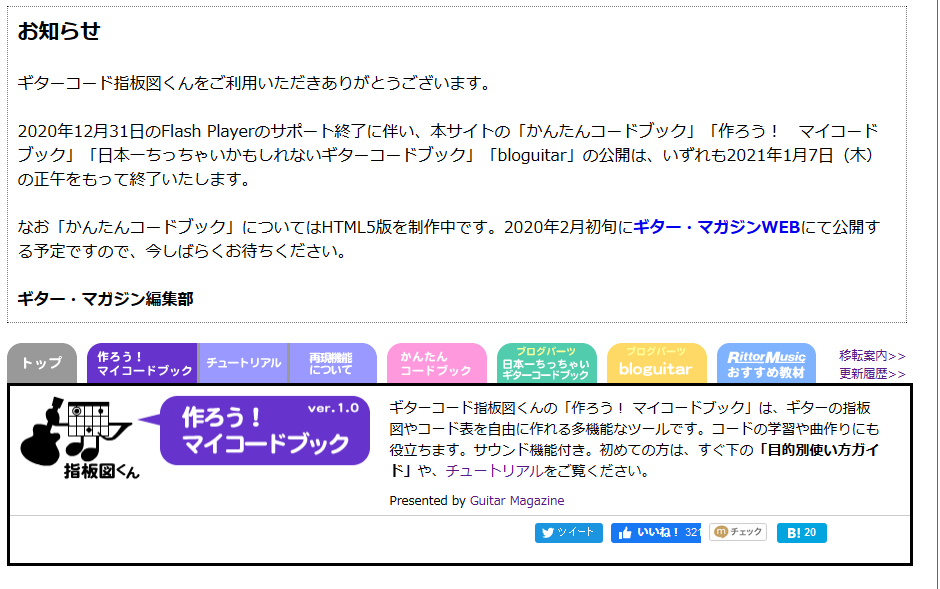Viewport: 940px width, 589px height.
Task: Click the 指板図くん guitar logo
Action: pyautogui.click(x=78, y=439)
